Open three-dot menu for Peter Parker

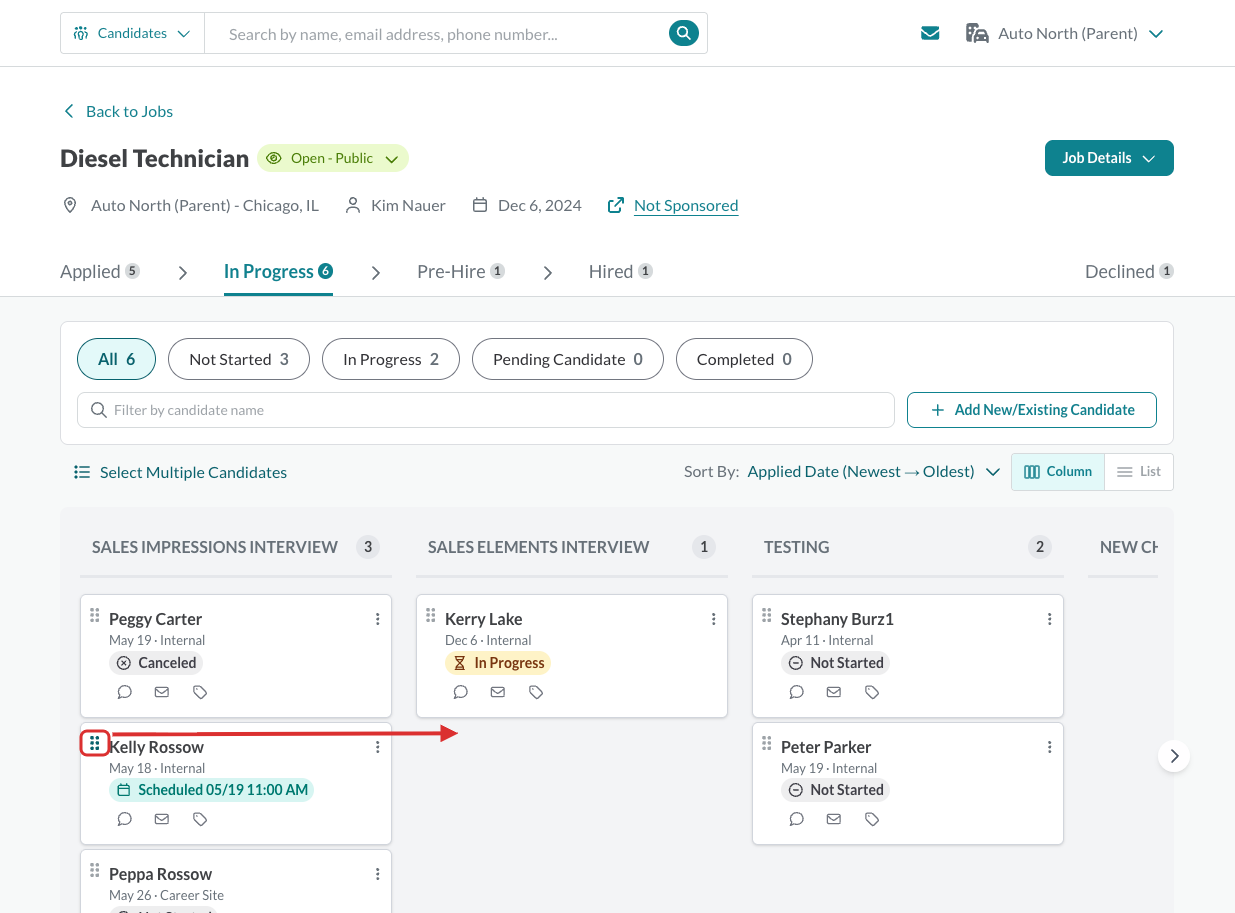pyautogui.click(x=1050, y=747)
